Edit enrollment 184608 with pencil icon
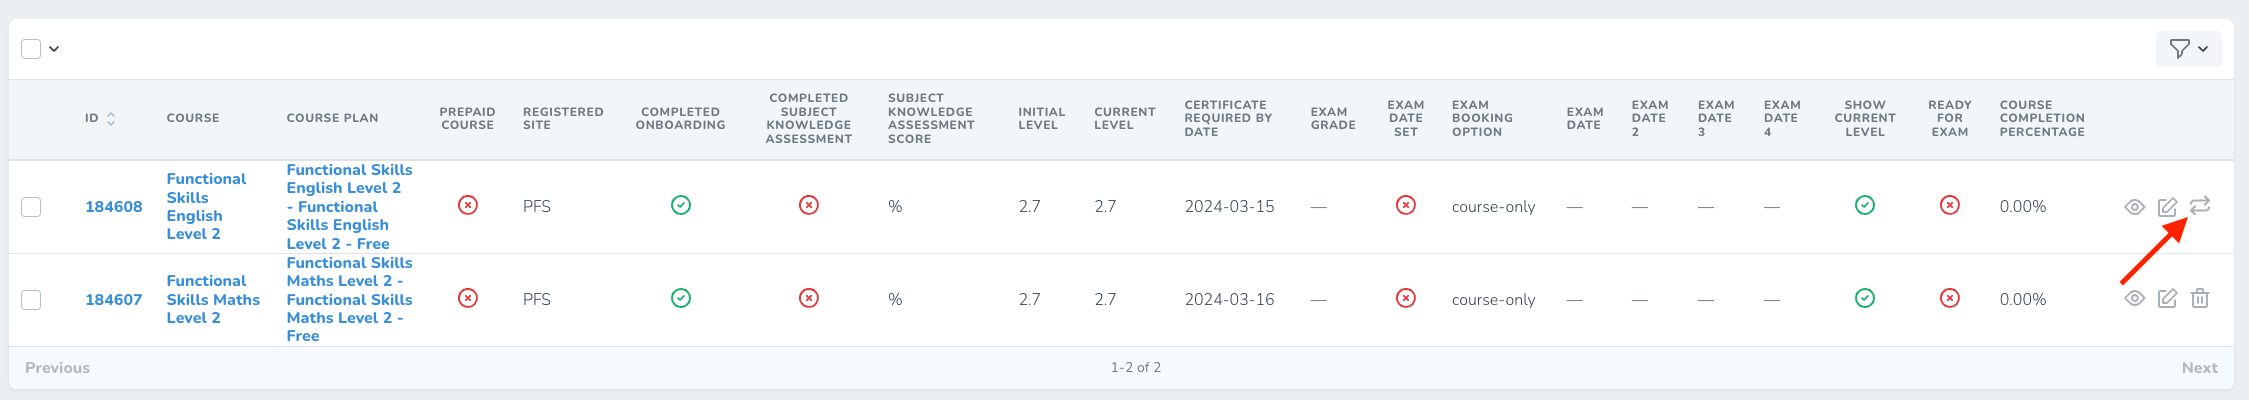 pos(2167,207)
